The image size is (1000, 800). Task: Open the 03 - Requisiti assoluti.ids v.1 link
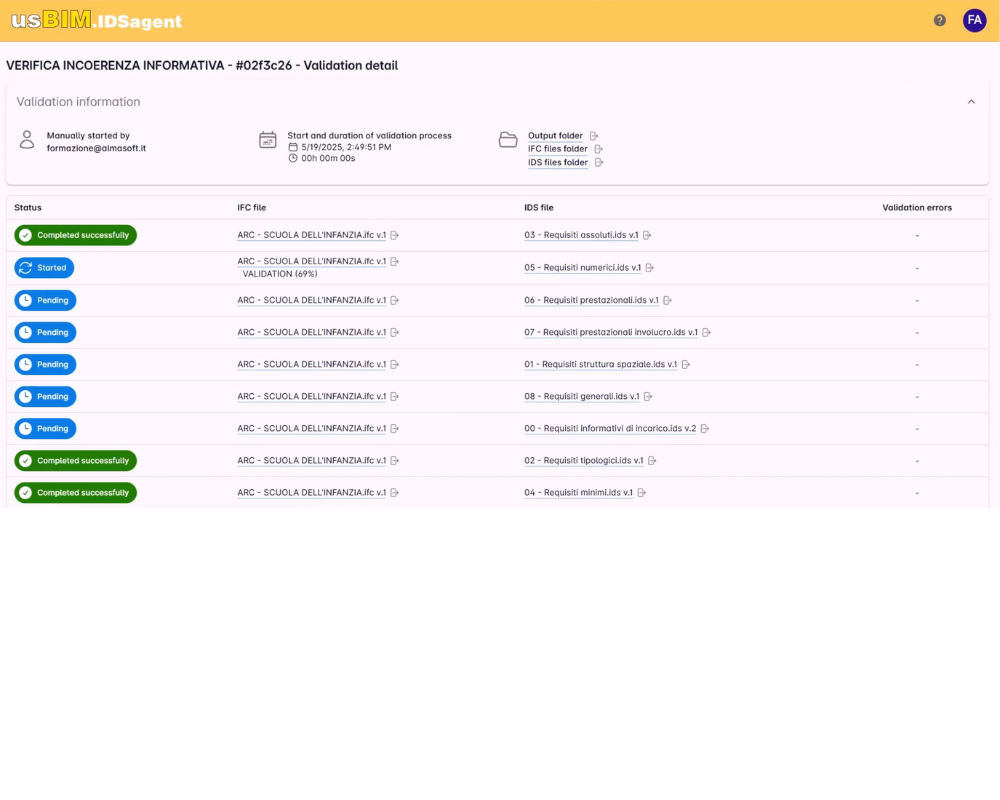click(581, 235)
